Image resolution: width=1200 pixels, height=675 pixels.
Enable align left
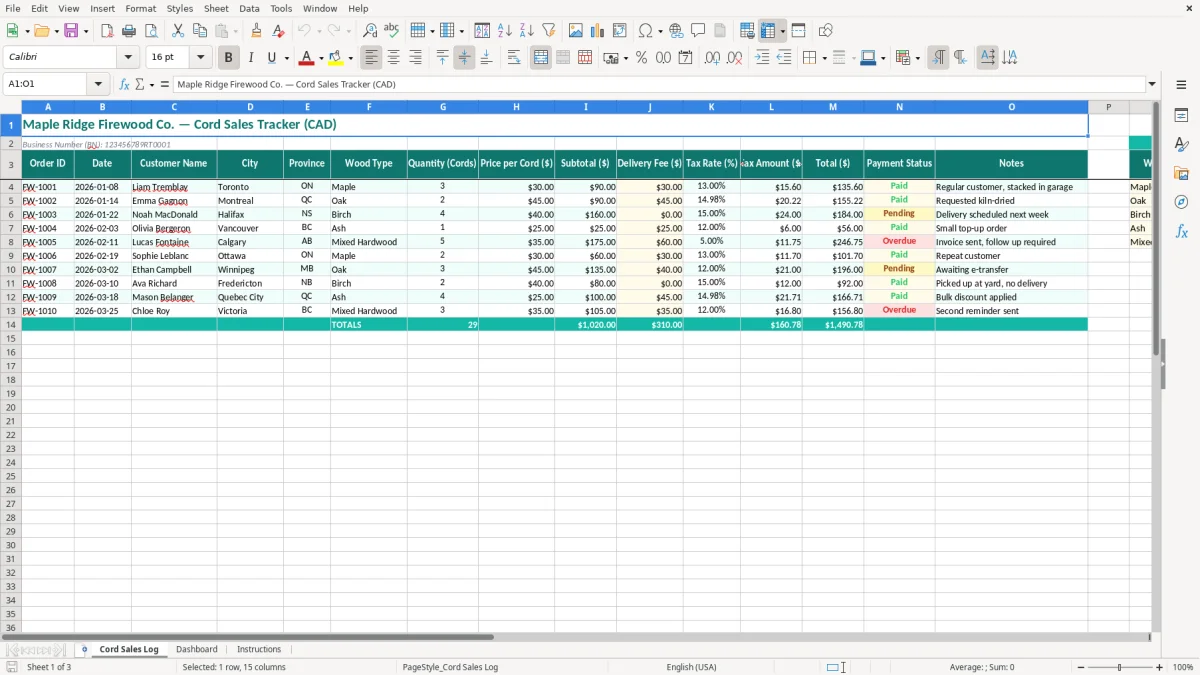pos(371,58)
